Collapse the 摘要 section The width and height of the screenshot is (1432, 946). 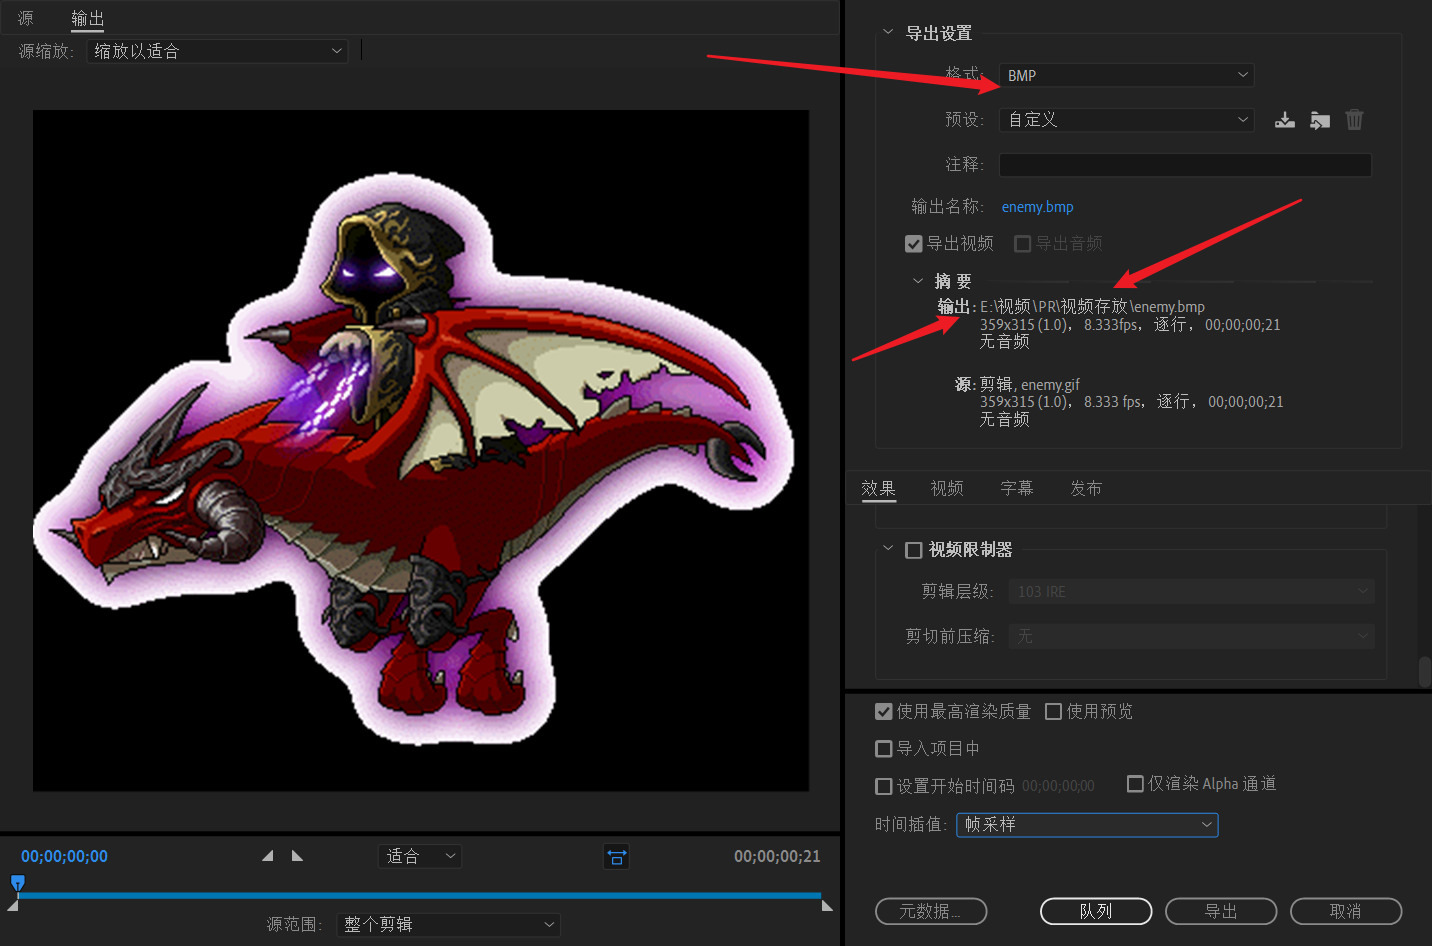click(x=917, y=281)
